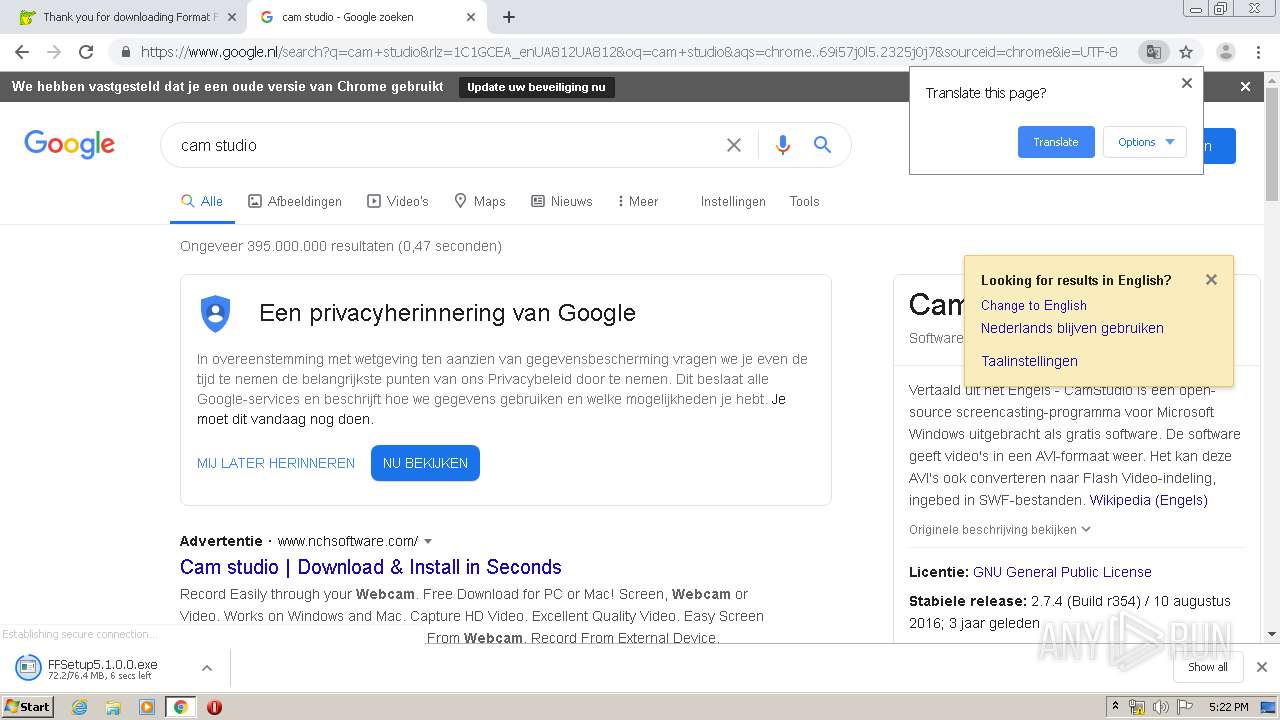1280x720 pixels.
Task: Expand the FFSetup5.1.0.0.exe download menu arrow
Action: (x=206, y=668)
